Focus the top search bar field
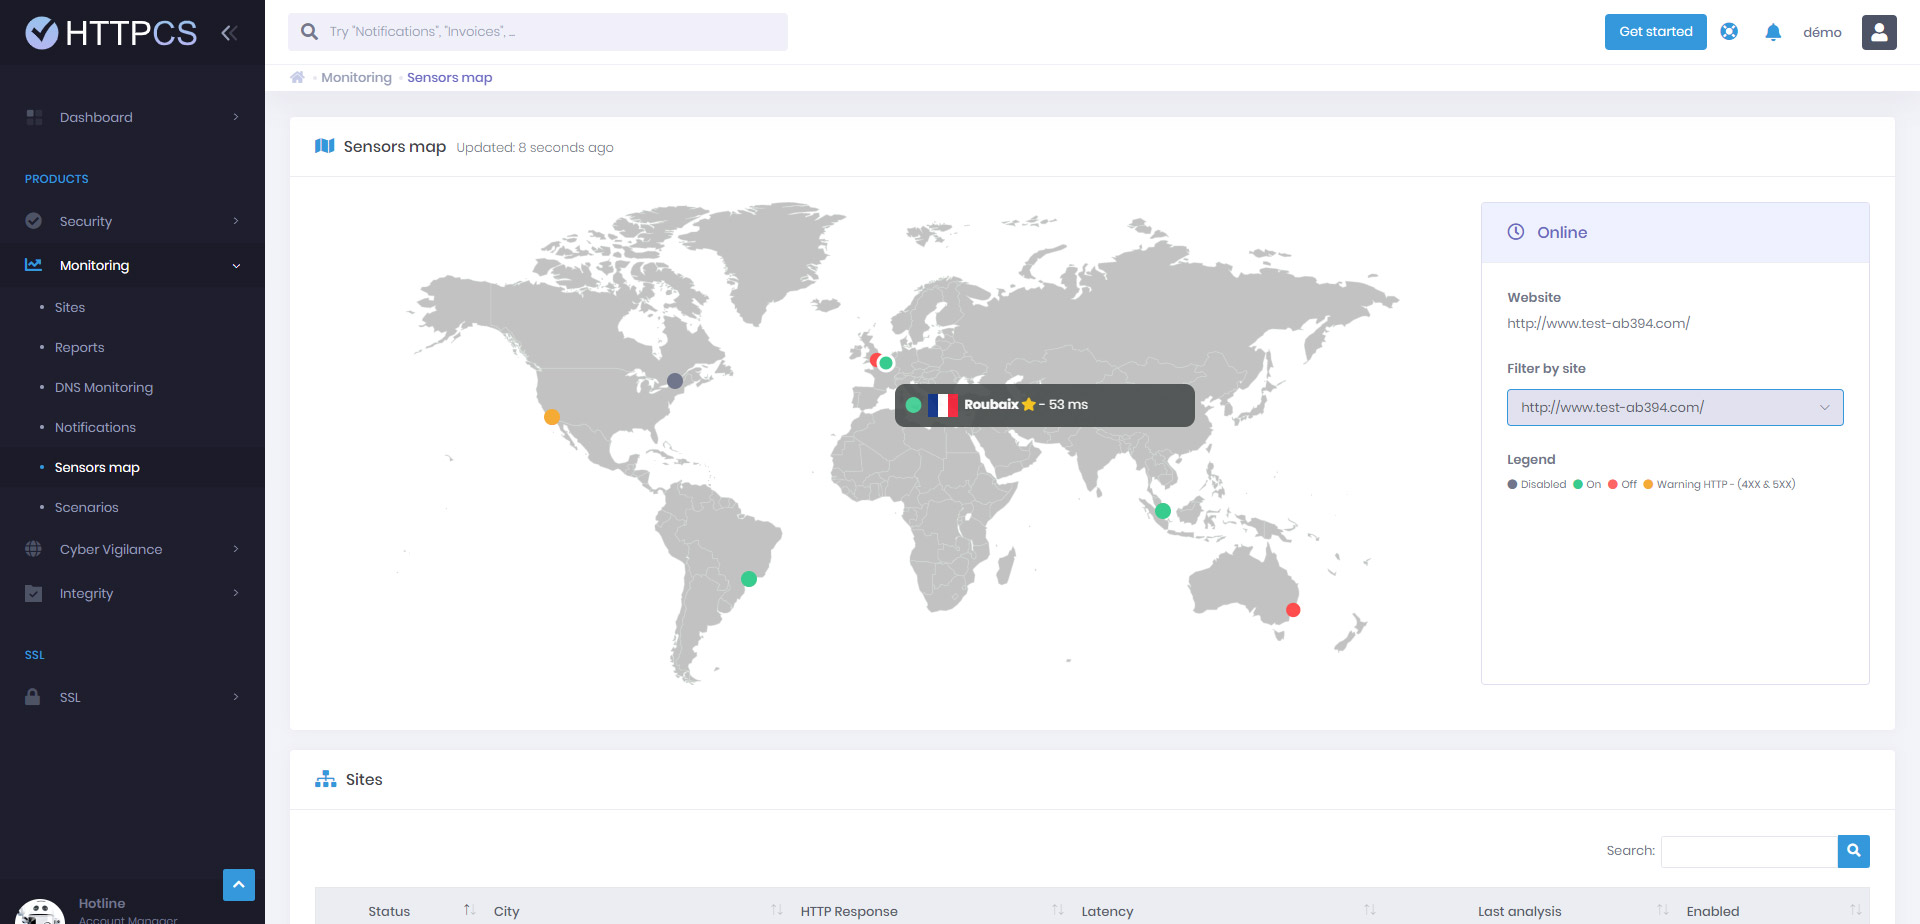Image resolution: width=1920 pixels, height=924 pixels. click(x=538, y=32)
